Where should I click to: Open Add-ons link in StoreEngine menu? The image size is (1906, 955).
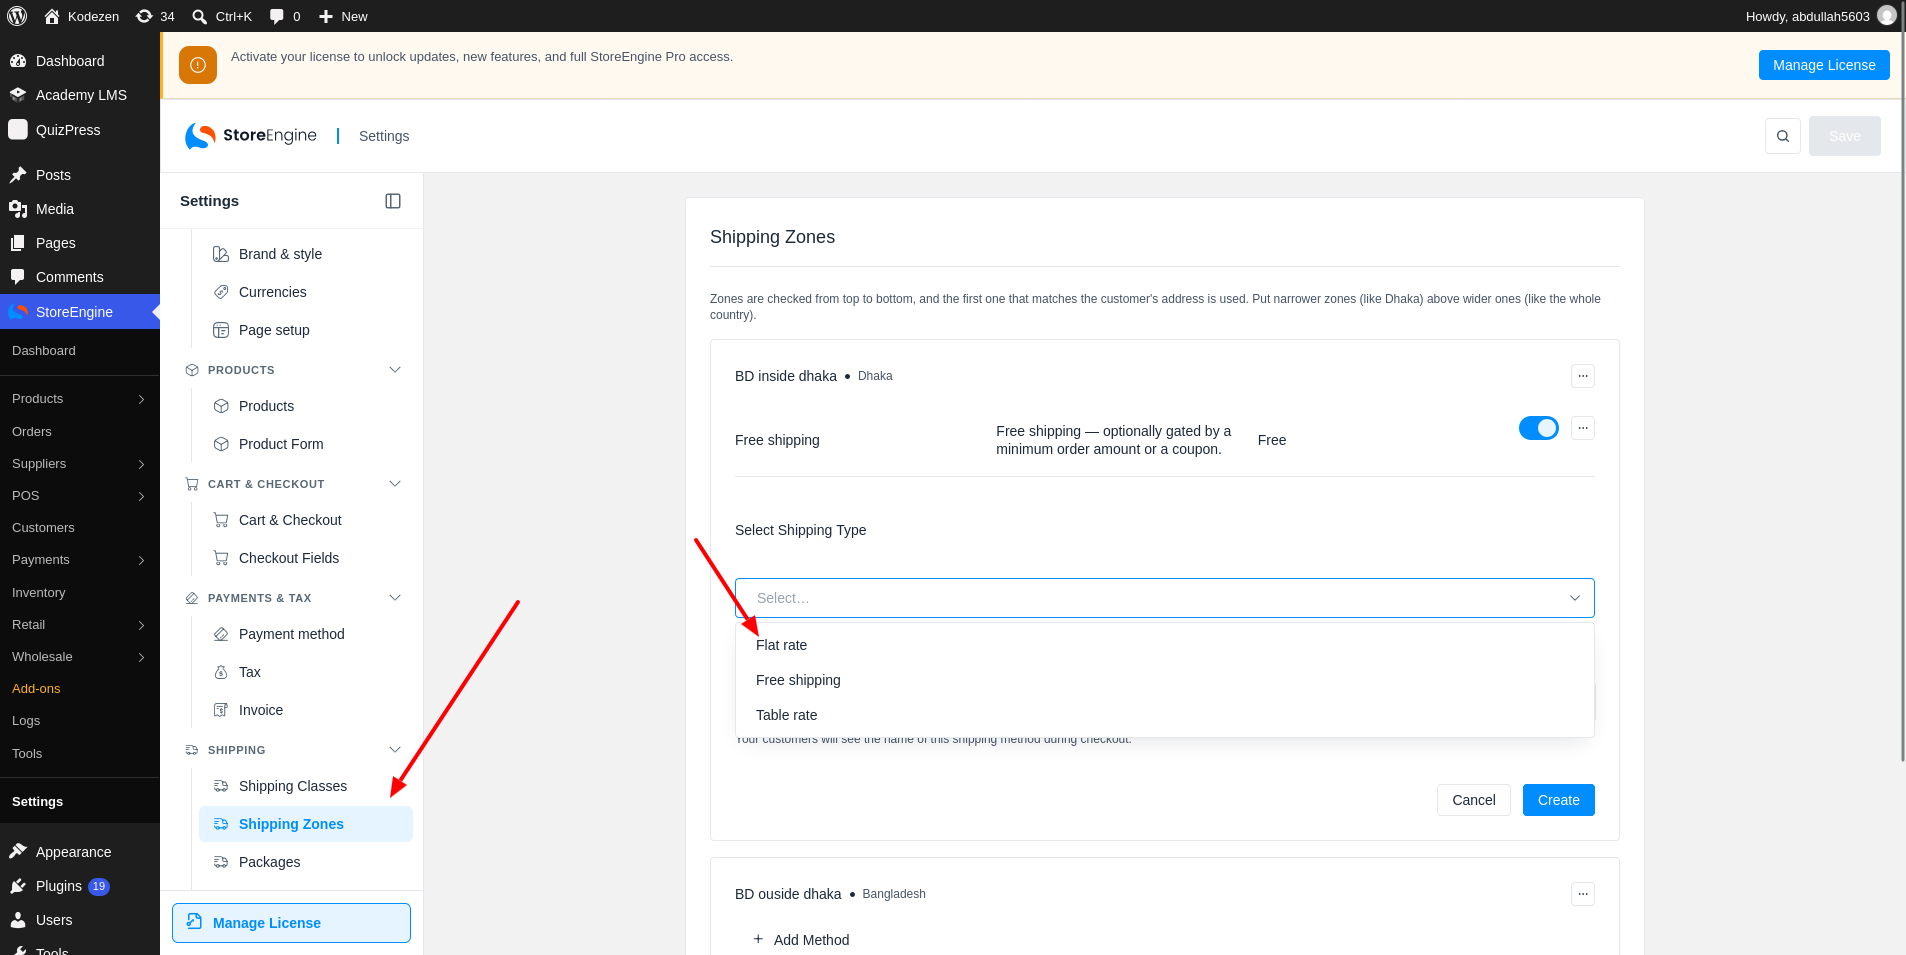36,689
